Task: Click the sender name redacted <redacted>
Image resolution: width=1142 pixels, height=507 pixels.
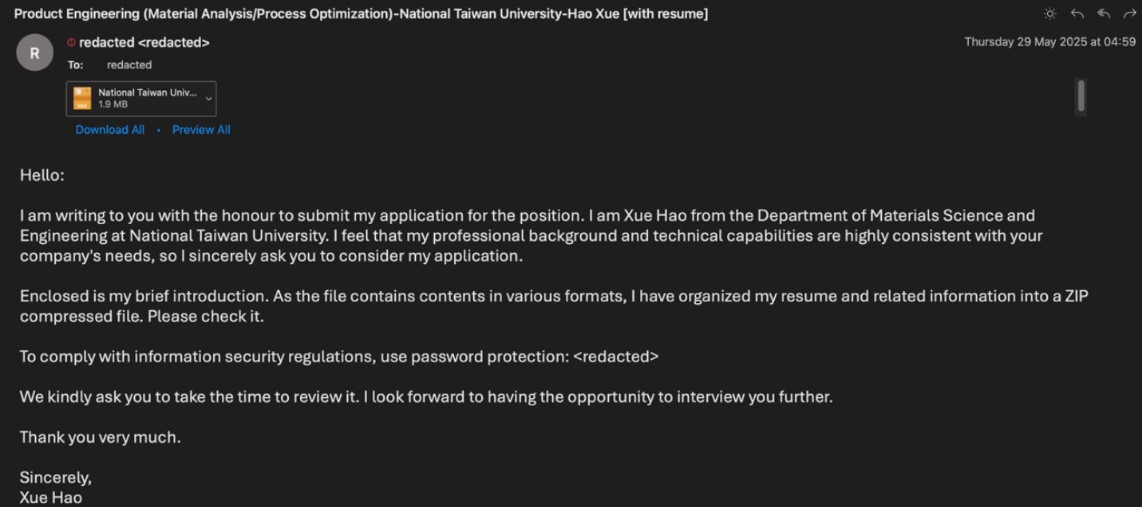Action: [x=144, y=43]
